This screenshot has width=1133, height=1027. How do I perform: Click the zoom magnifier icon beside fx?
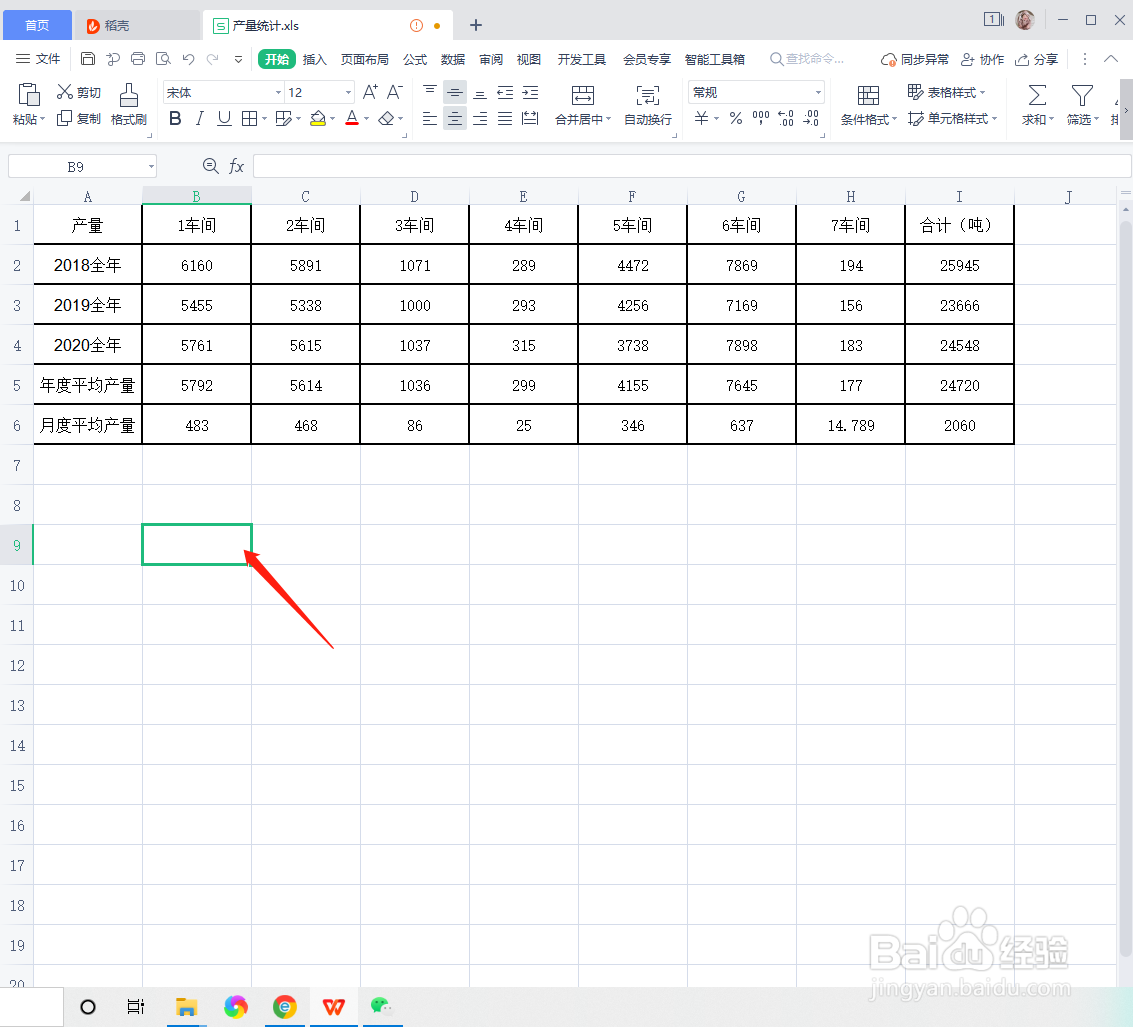pyautogui.click(x=210, y=166)
